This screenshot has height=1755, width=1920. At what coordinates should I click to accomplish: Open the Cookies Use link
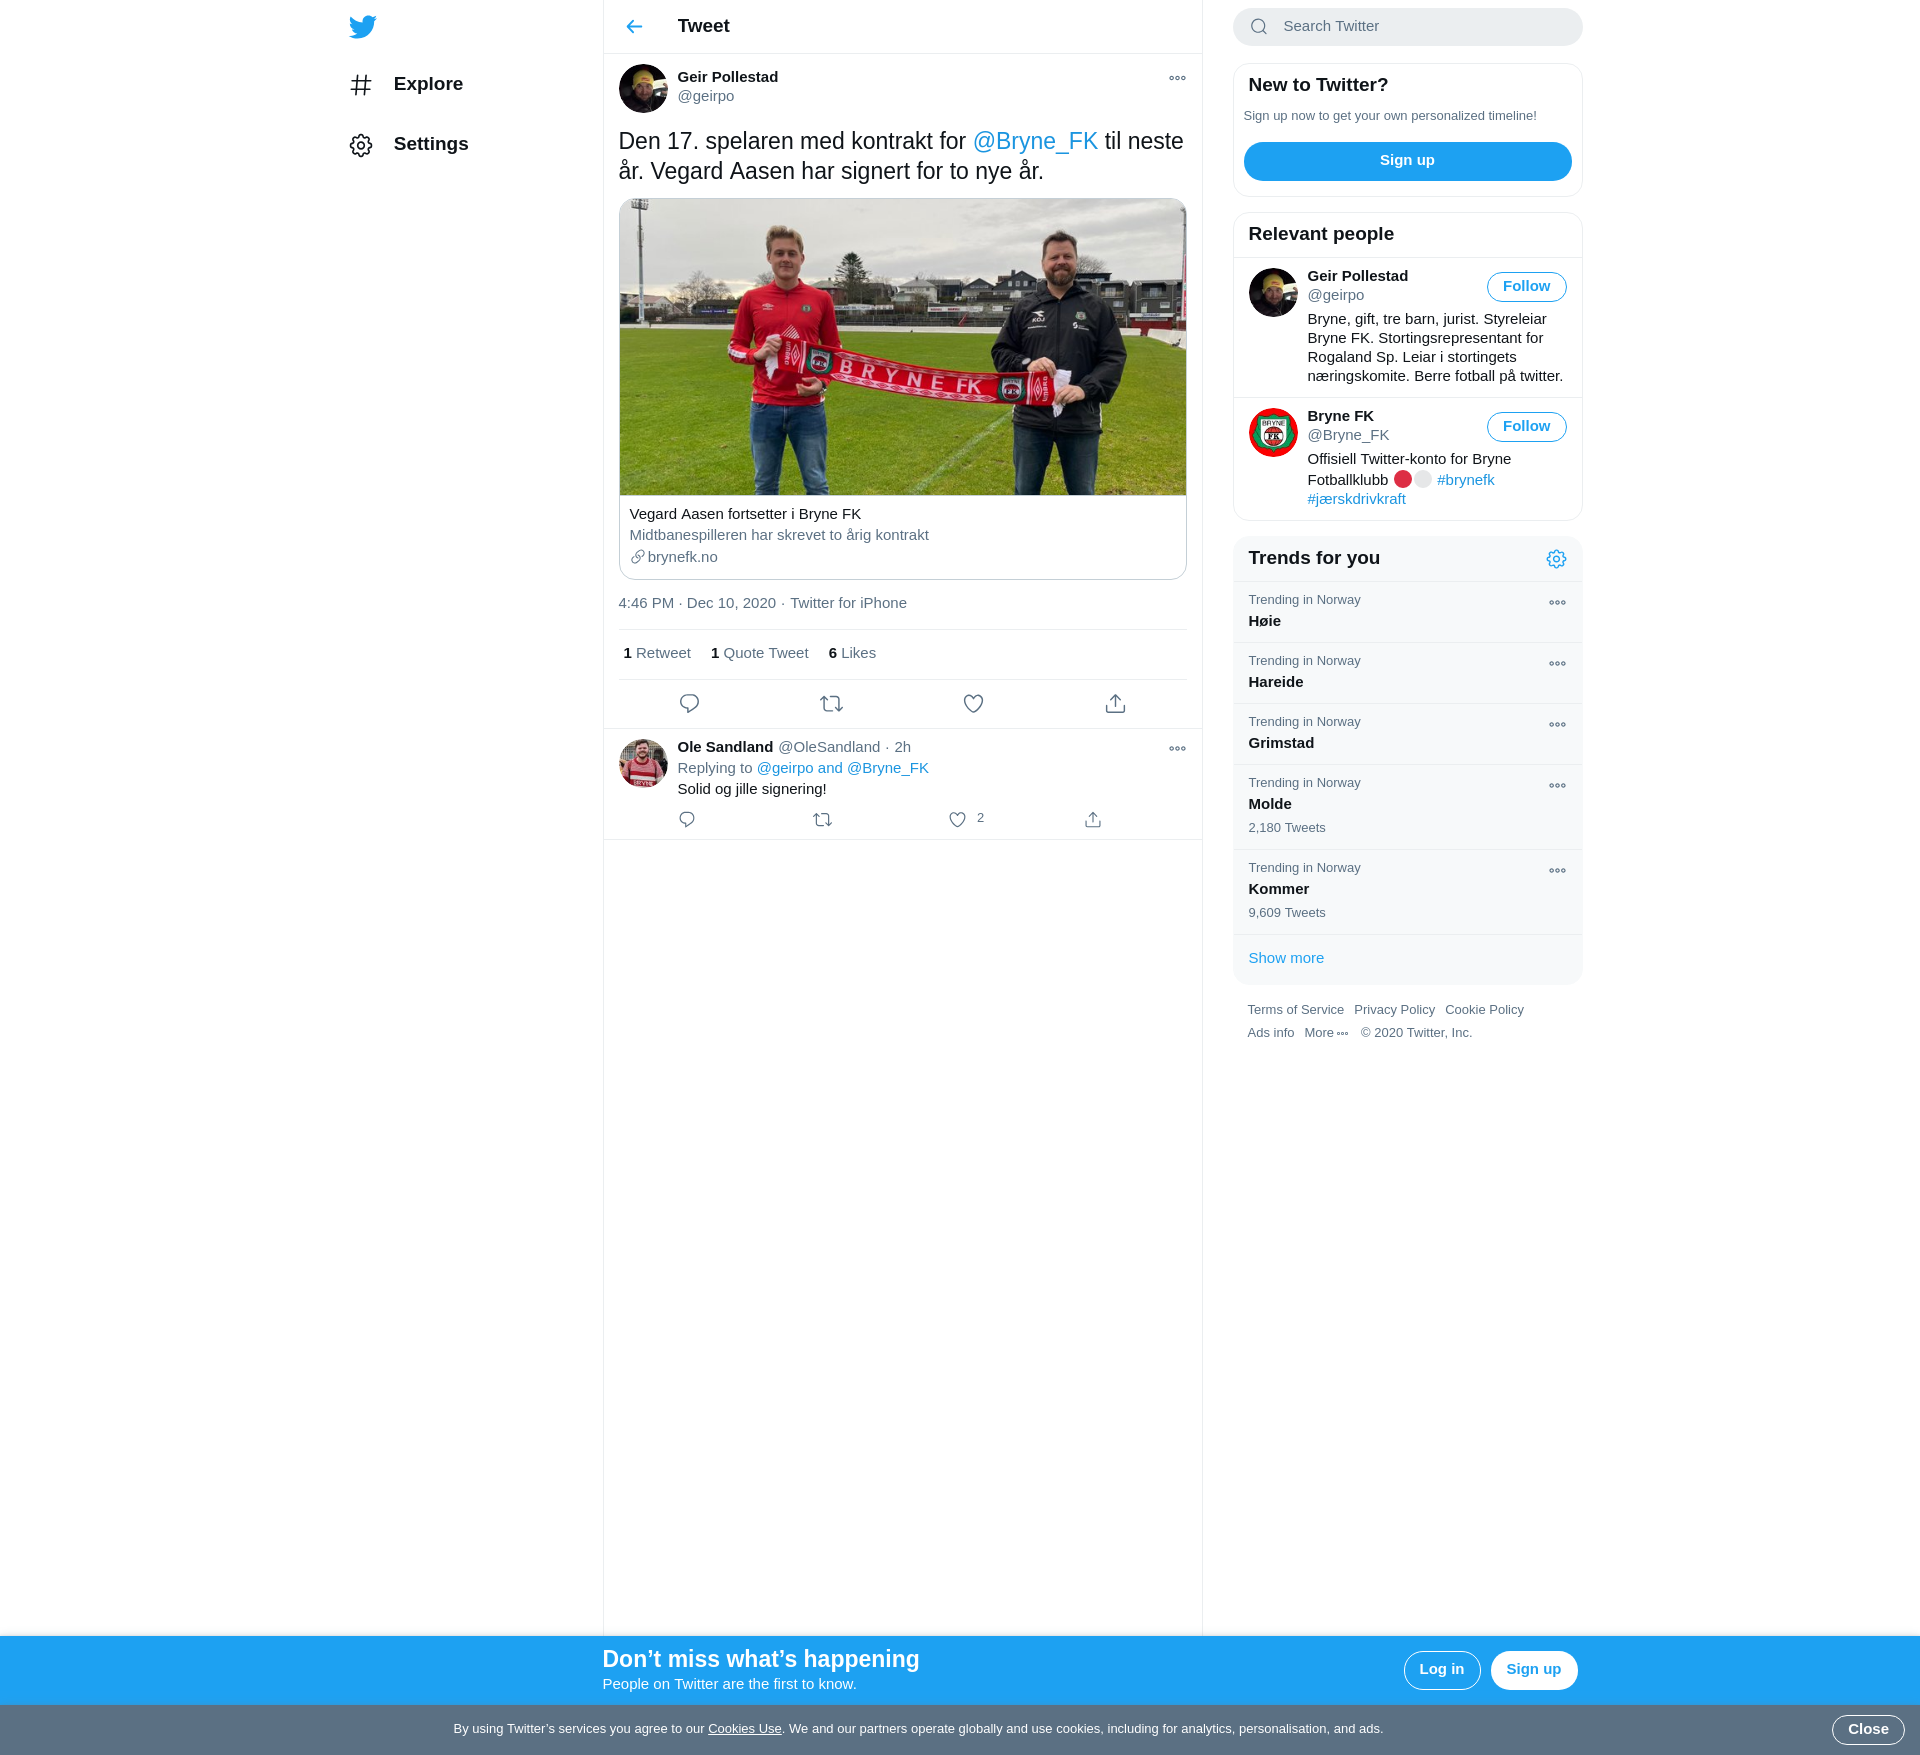[x=744, y=1729]
